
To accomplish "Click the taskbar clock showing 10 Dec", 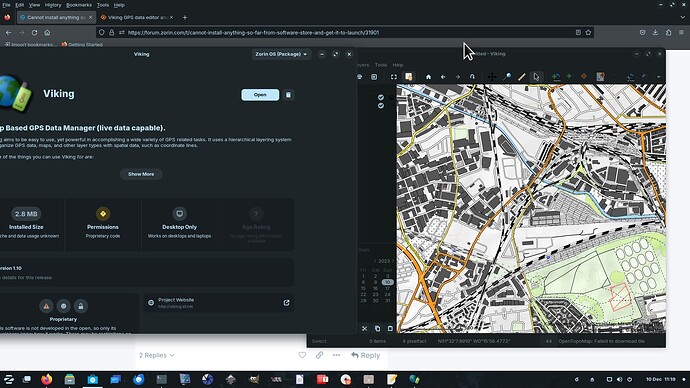I will tap(660, 379).
